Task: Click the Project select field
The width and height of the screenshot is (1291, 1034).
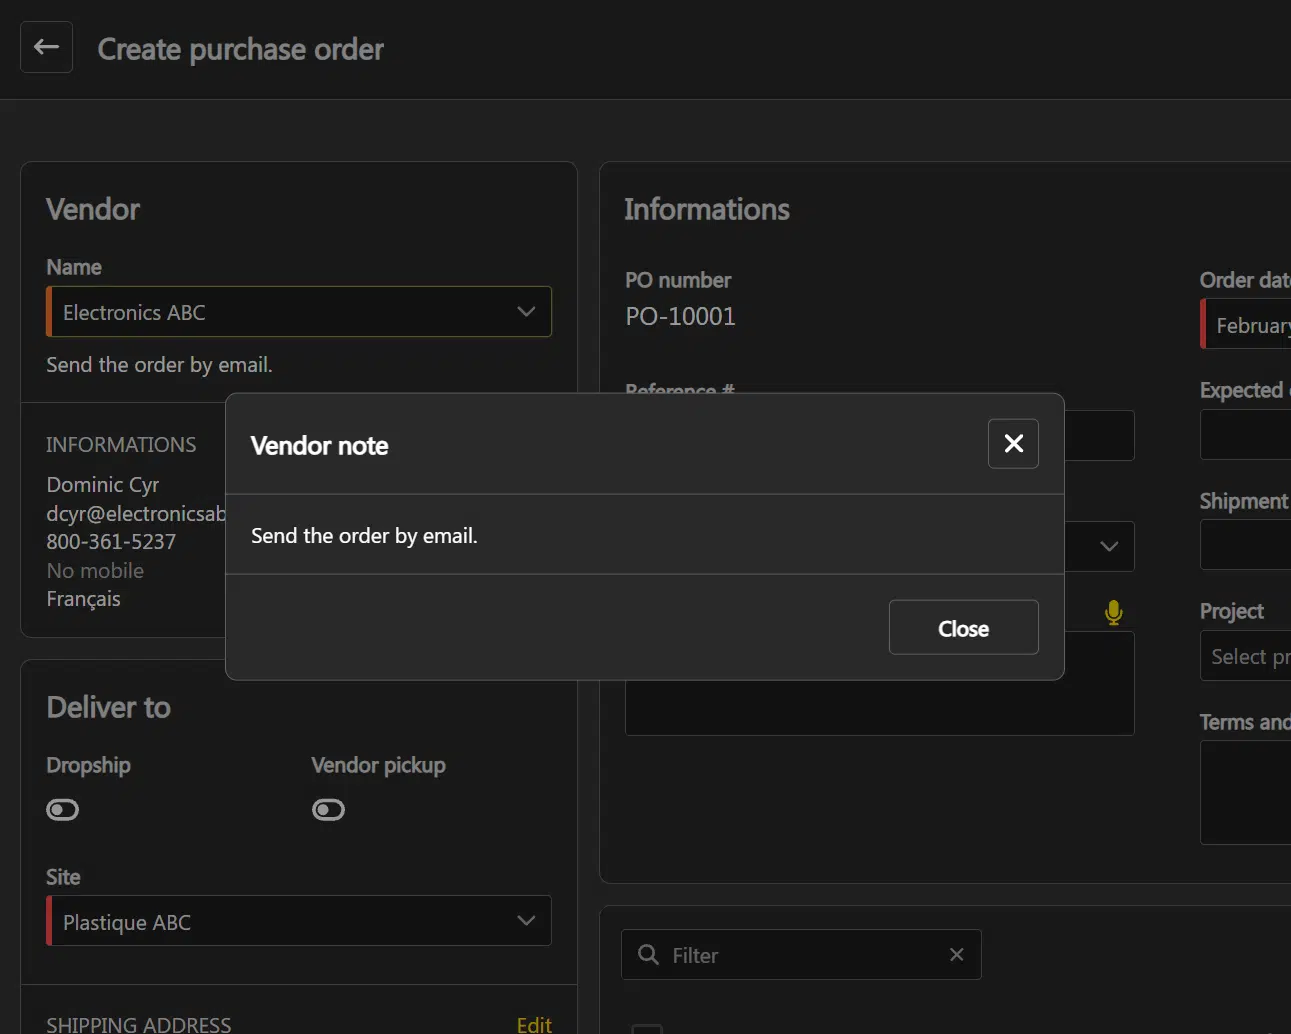Action: click(1248, 657)
